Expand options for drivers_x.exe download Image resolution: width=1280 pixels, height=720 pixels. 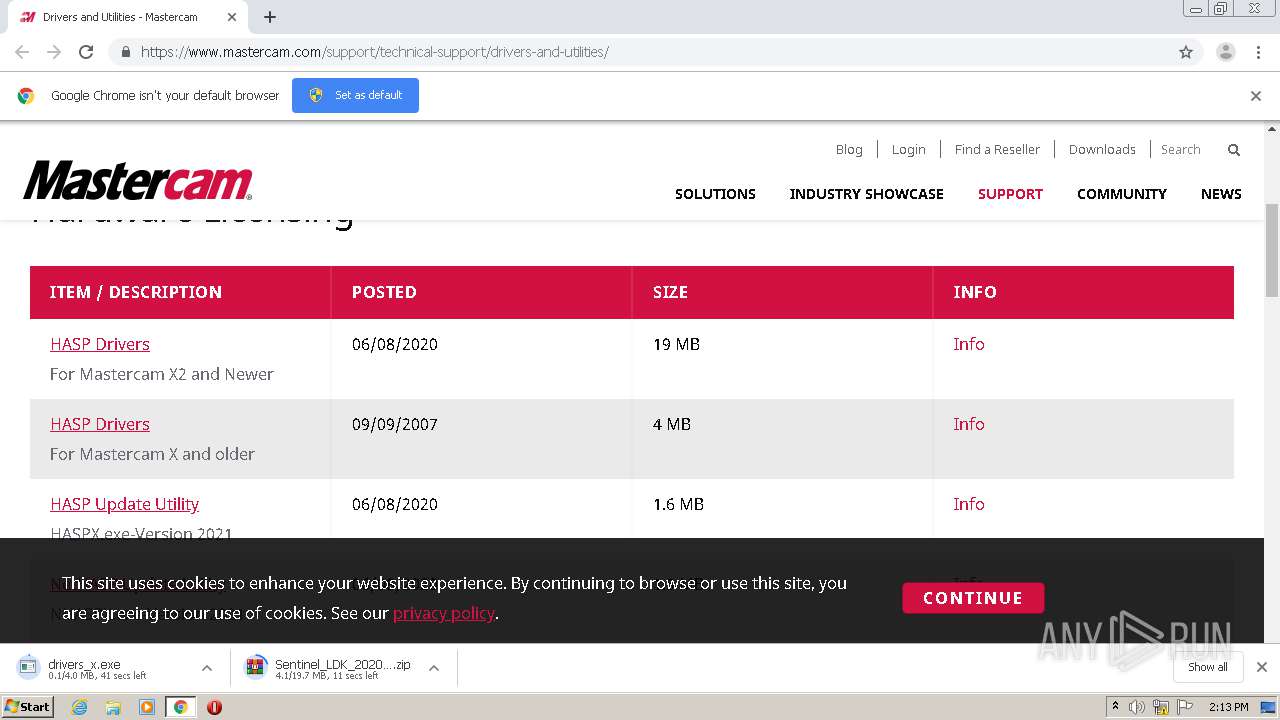pos(207,668)
